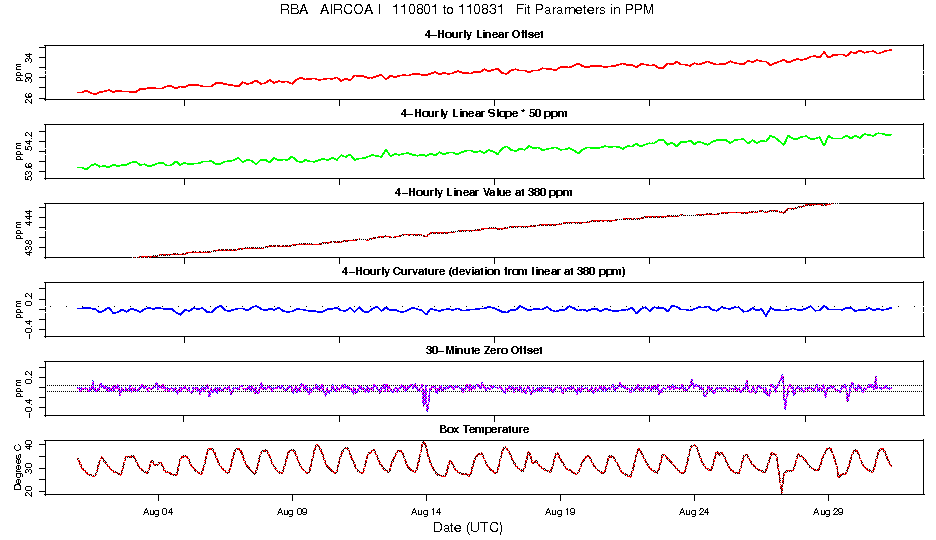Click the '40' tick on Box Temperature axis
Image resolution: width=936 pixels, height=540 pixels.
coord(29,445)
